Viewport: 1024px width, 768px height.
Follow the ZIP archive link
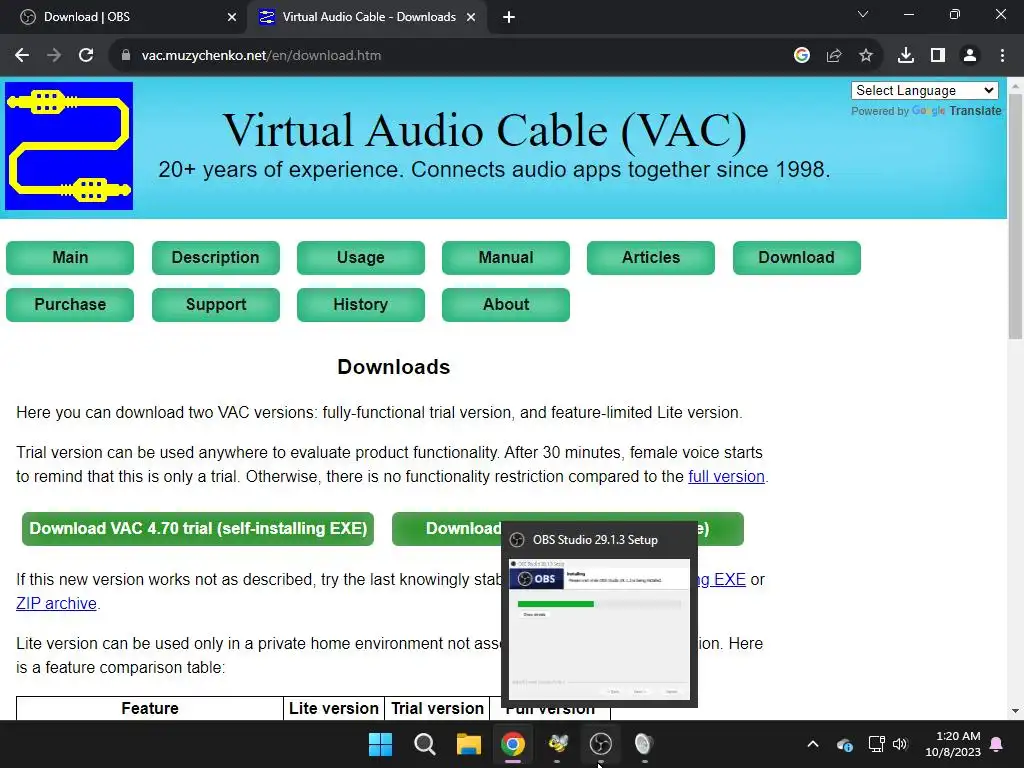pos(56,603)
